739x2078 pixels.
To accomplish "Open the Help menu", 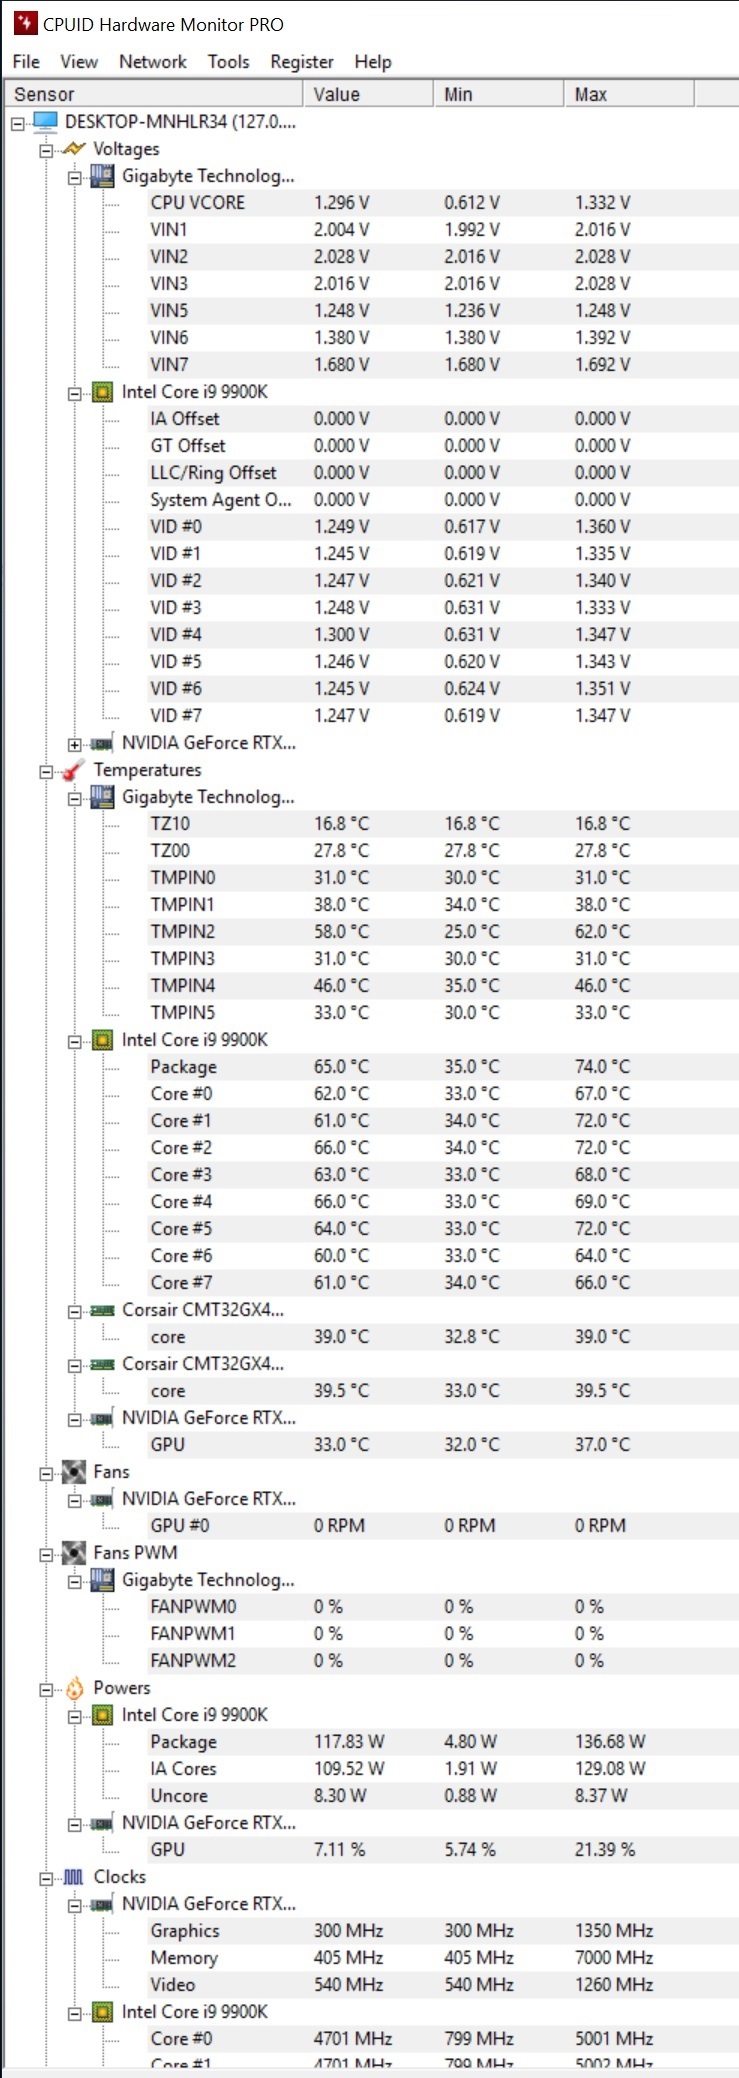I will tap(373, 62).
